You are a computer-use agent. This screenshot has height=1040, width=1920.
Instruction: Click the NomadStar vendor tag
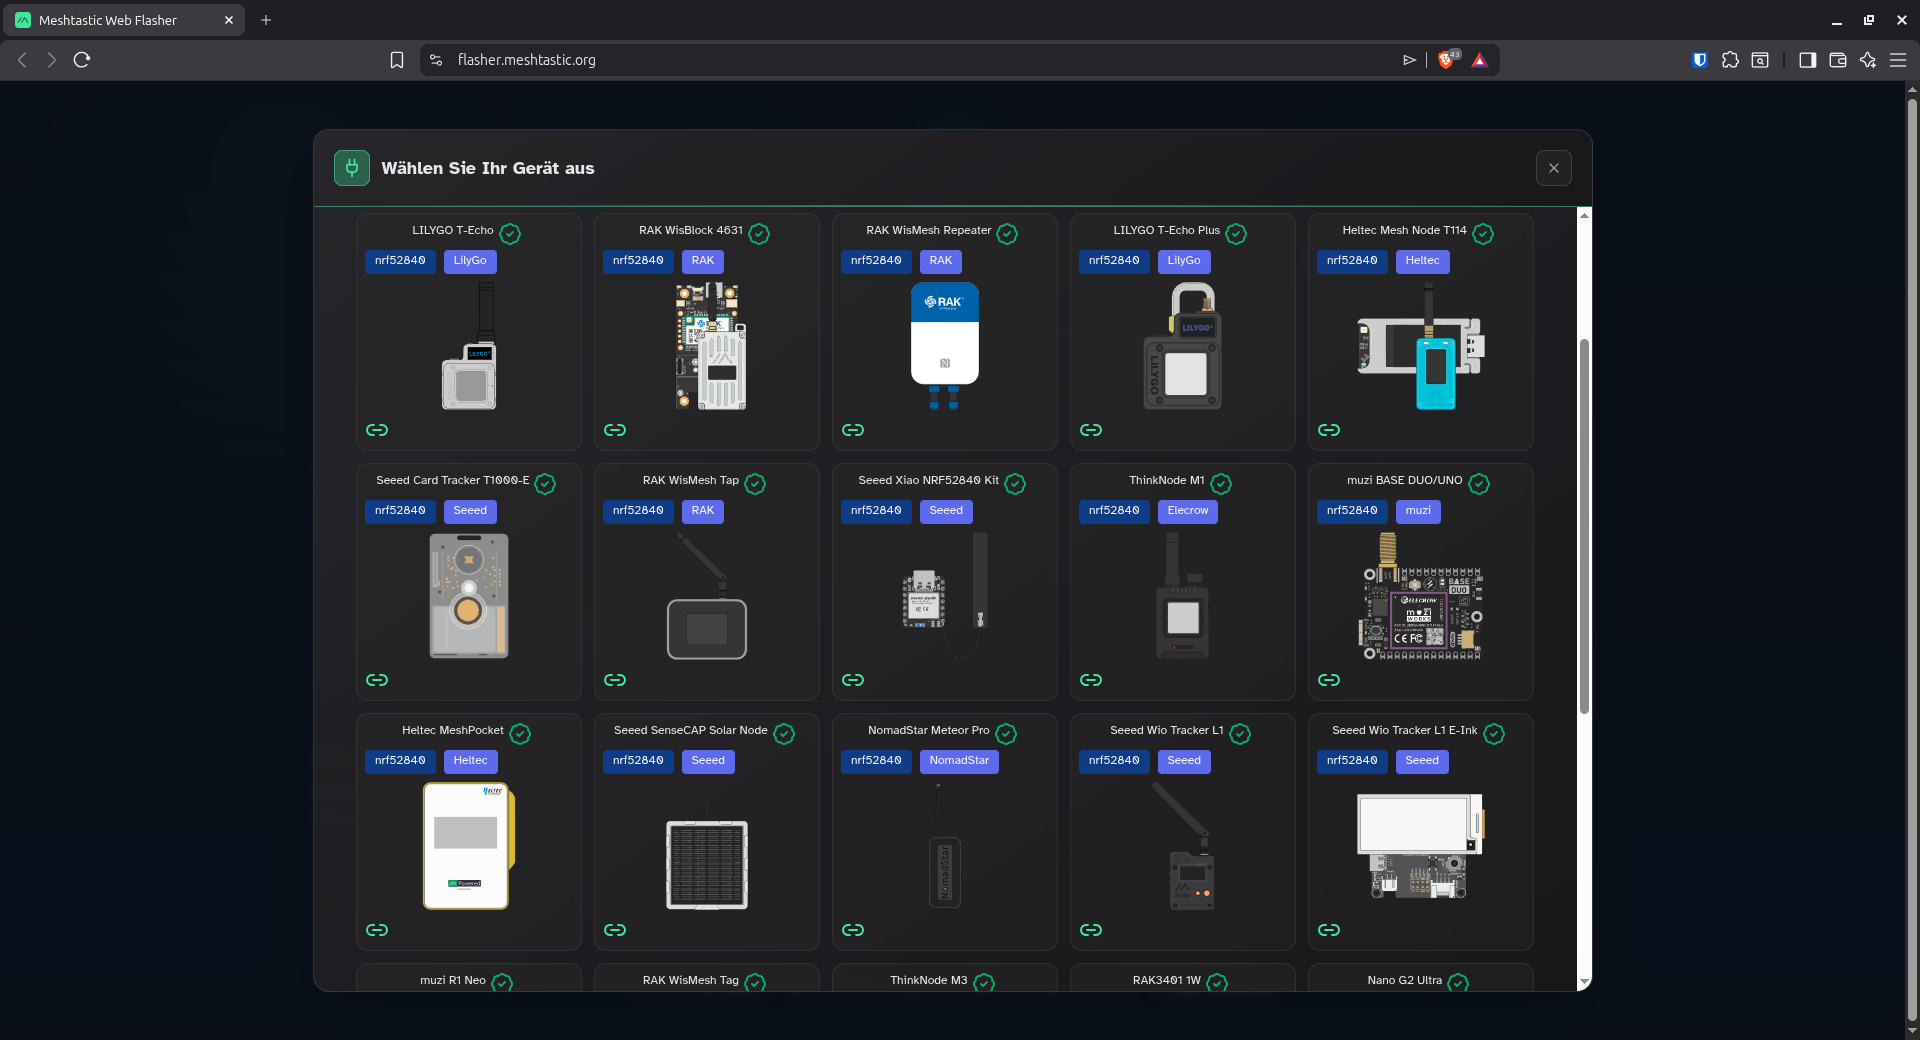958,761
